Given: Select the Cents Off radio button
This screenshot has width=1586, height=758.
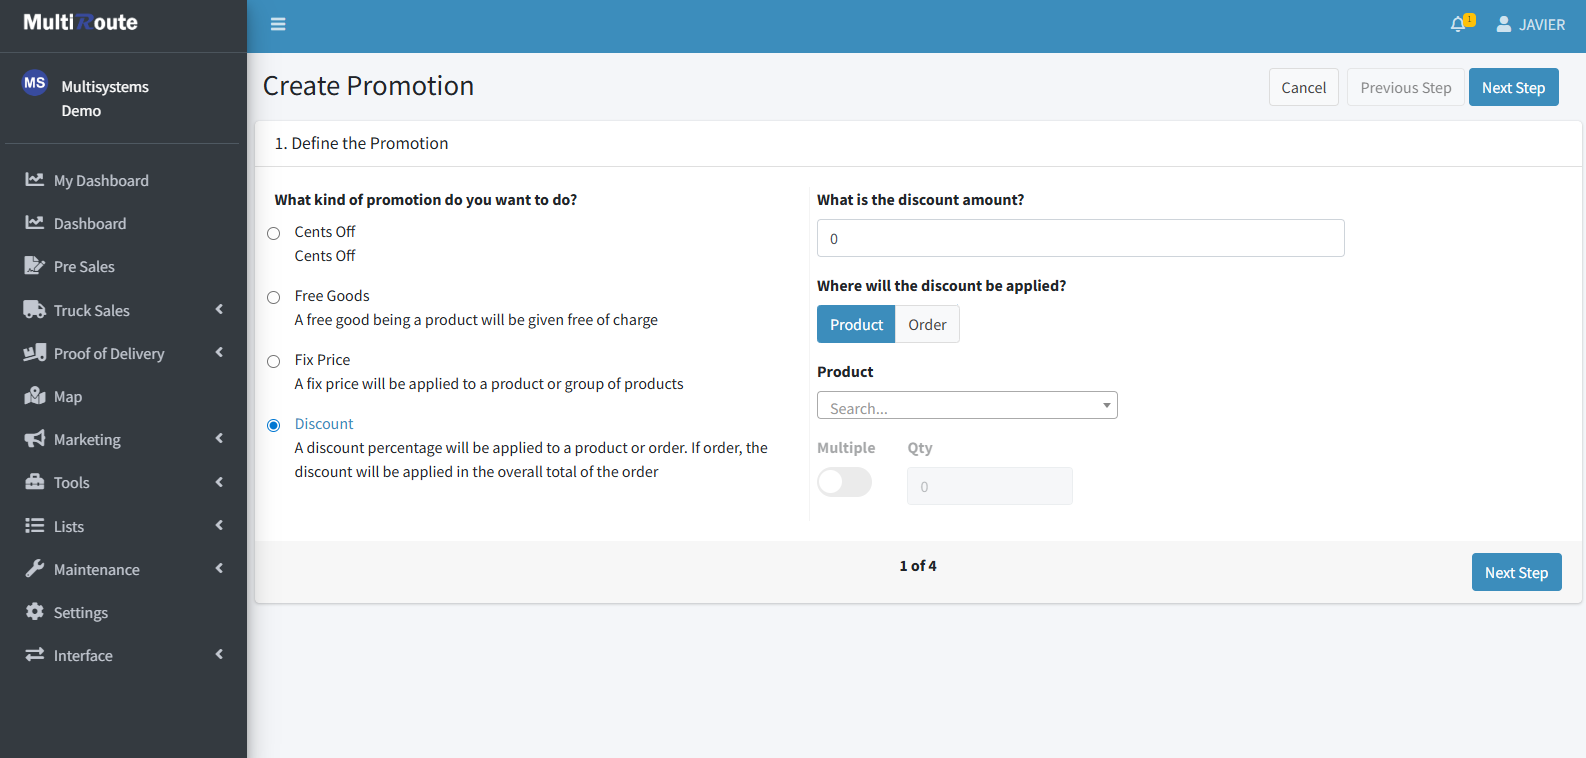Looking at the screenshot, I should pyautogui.click(x=273, y=233).
